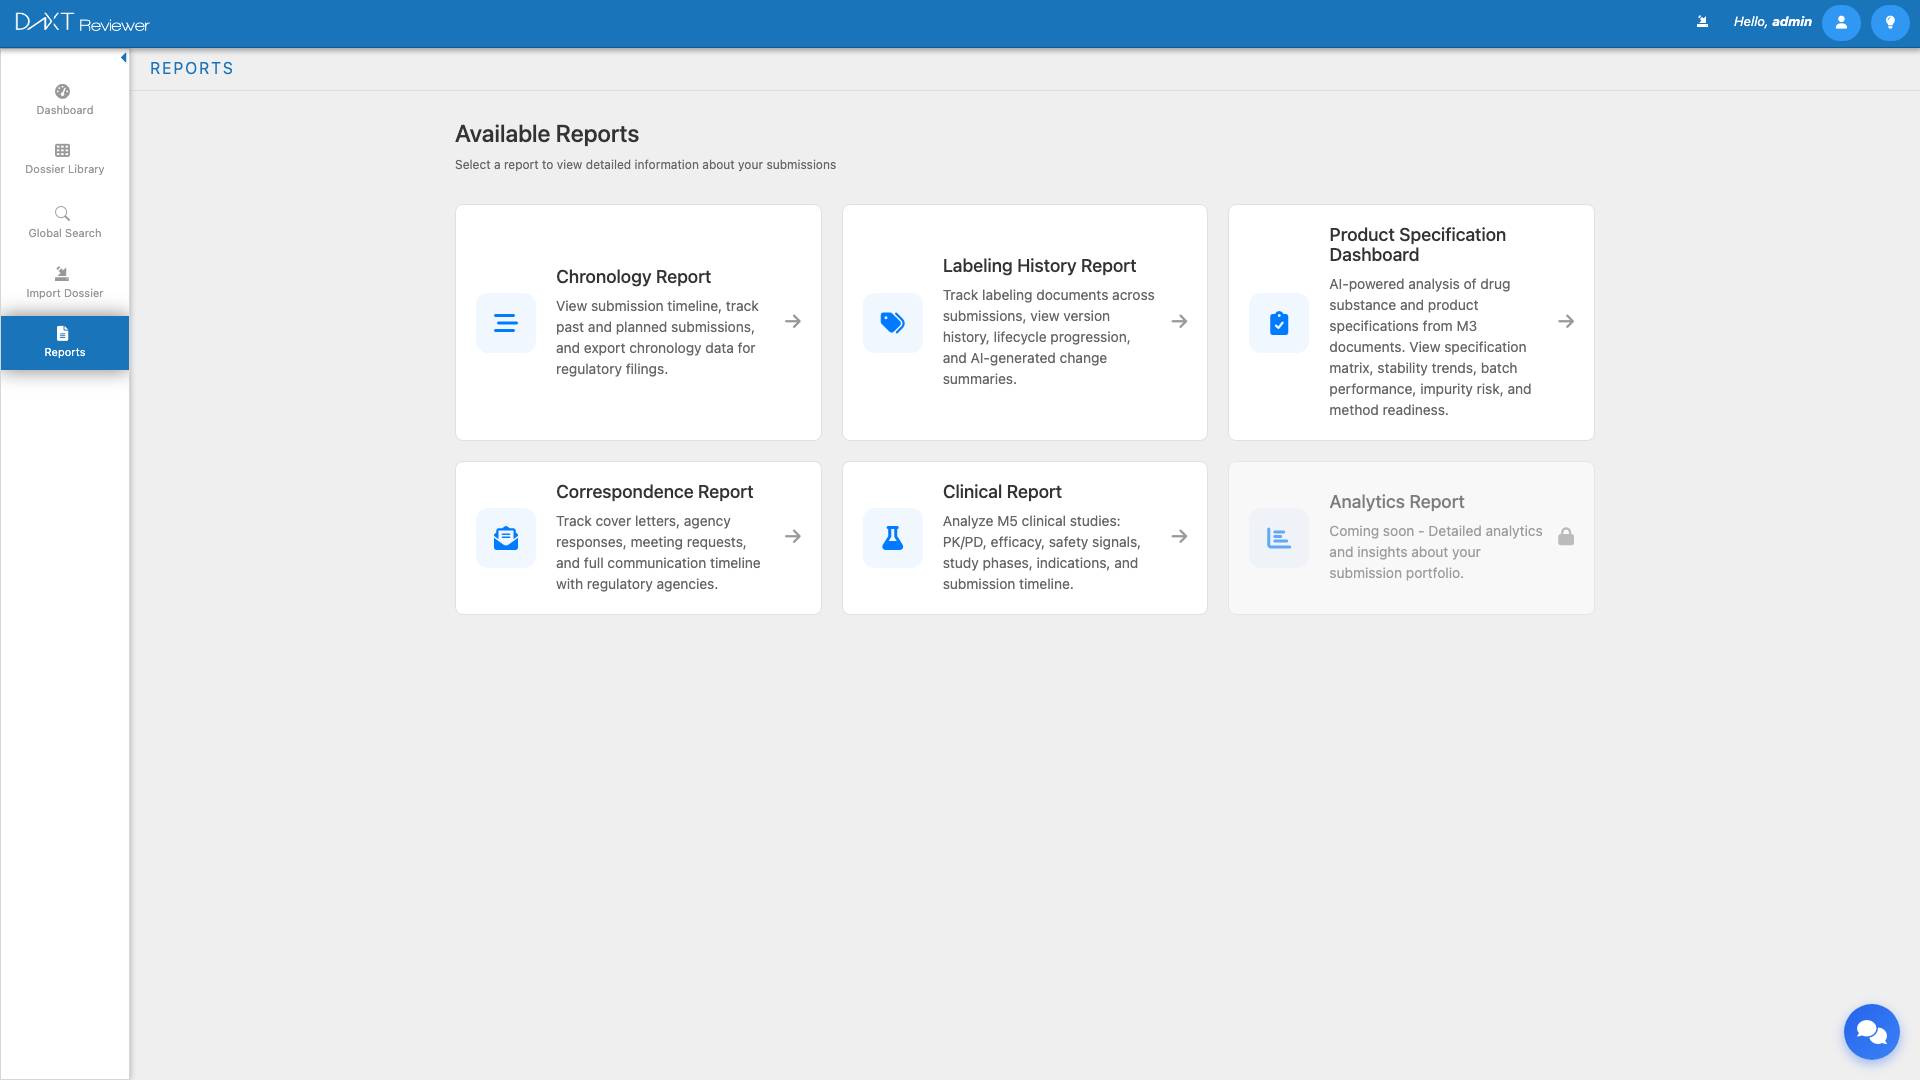Click the Correspondence Report envelope icon
This screenshot has height=1080, width=1920.
(505, 537)
